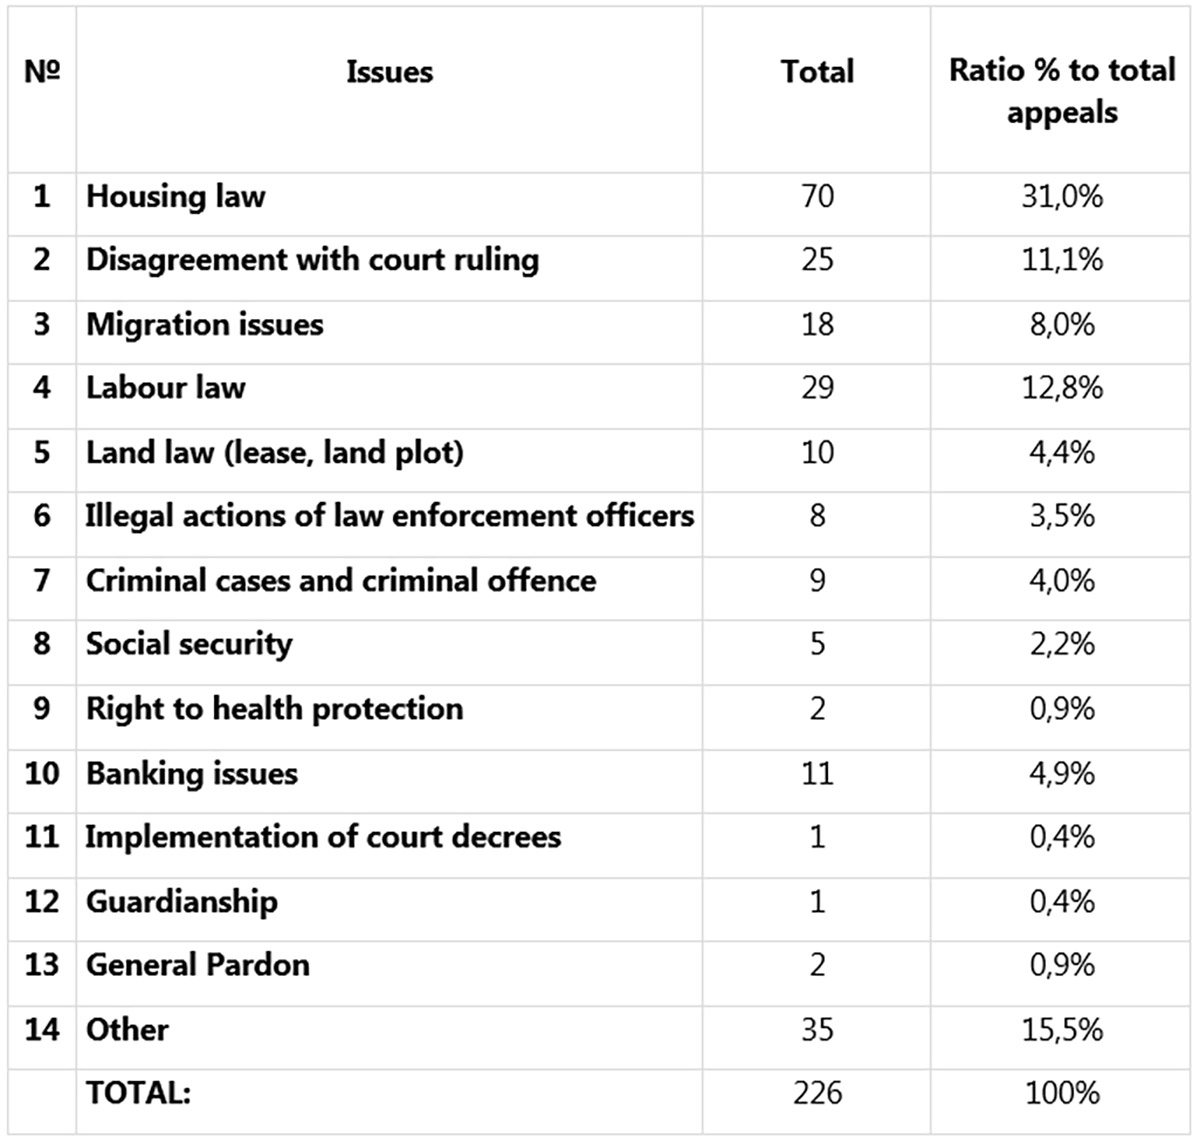Click the Migration issues row label
The height and width of the screenshot is (1144, 1200).
click(205, 324)
